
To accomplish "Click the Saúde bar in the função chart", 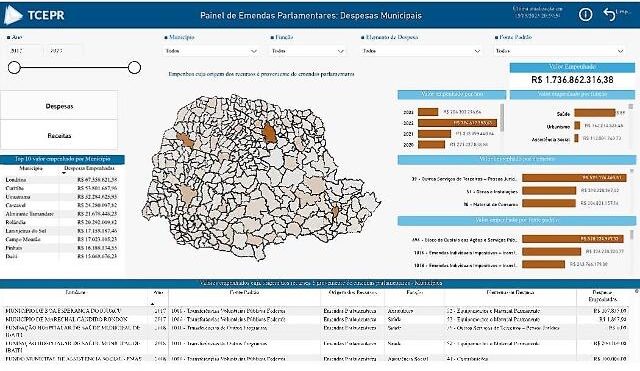I will click(x=595, y=113).
